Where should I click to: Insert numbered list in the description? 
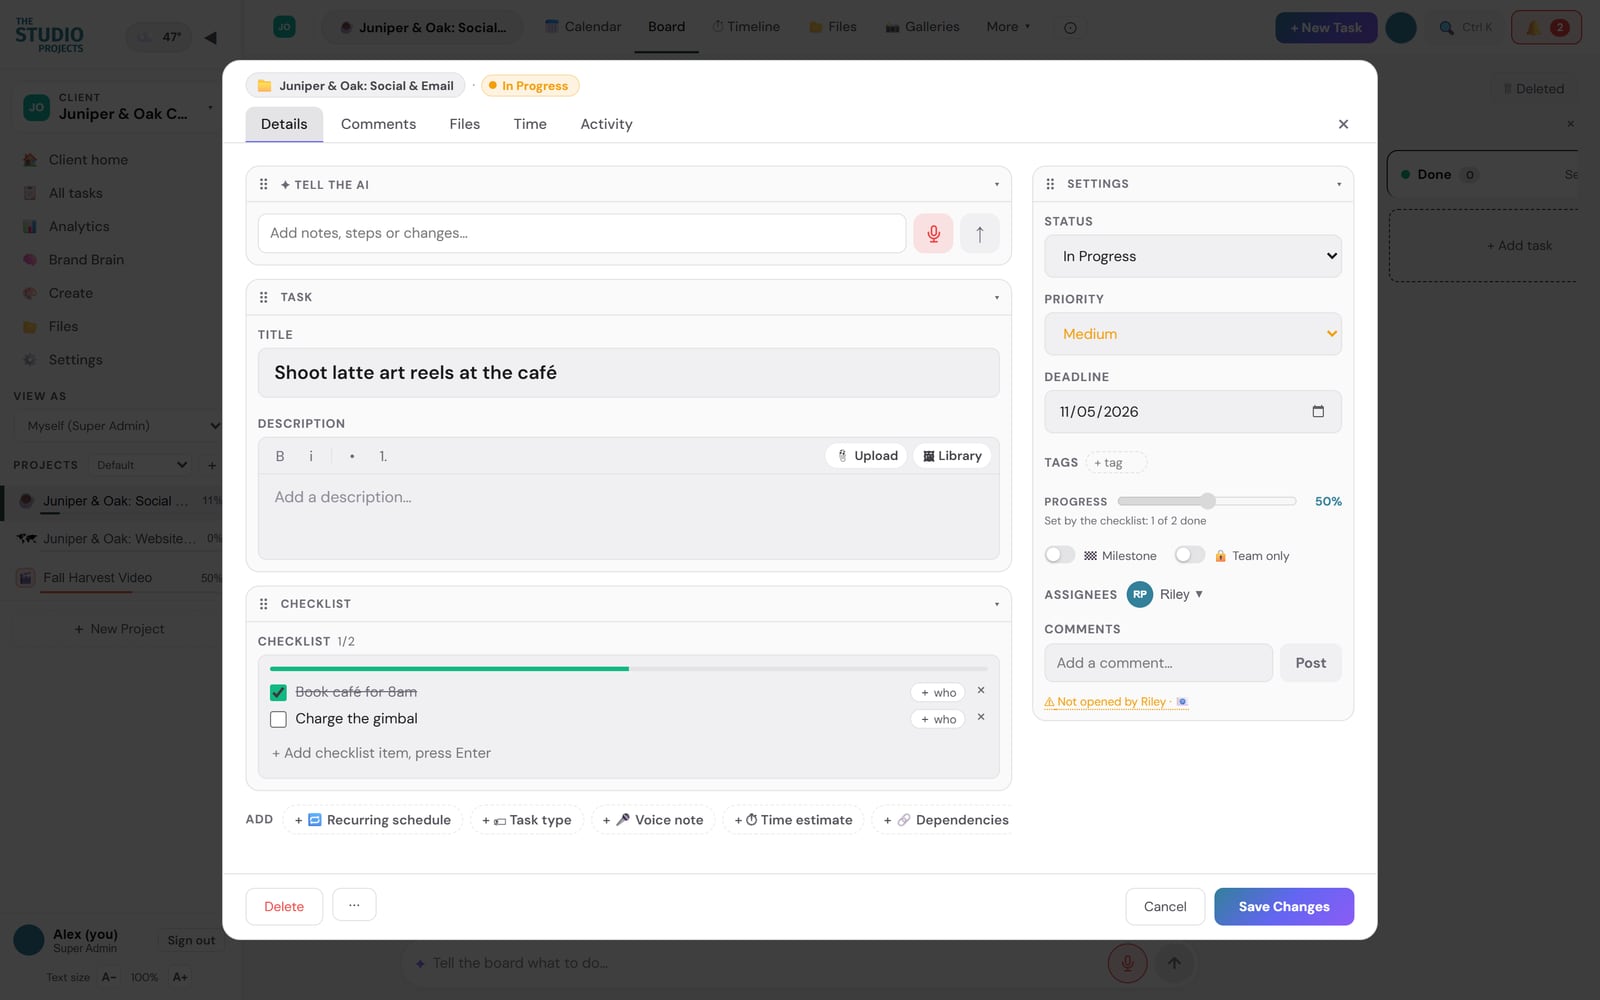[383, 456]
